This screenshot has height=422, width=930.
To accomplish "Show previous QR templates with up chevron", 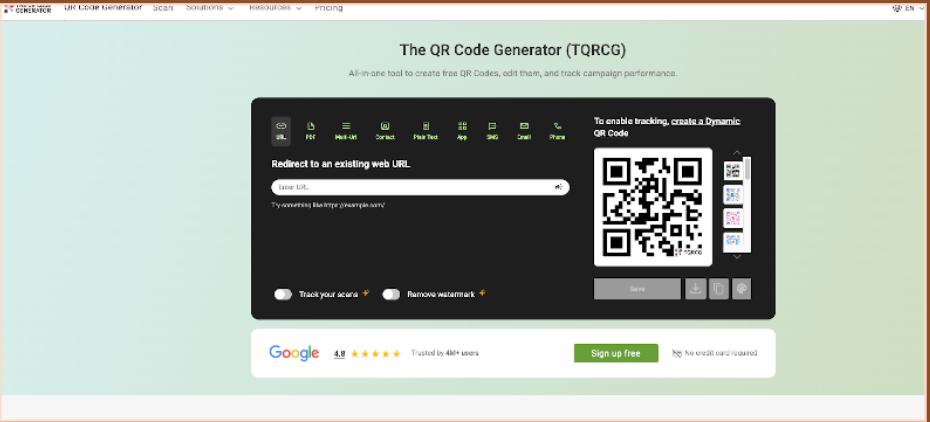I will pos(737,153).
